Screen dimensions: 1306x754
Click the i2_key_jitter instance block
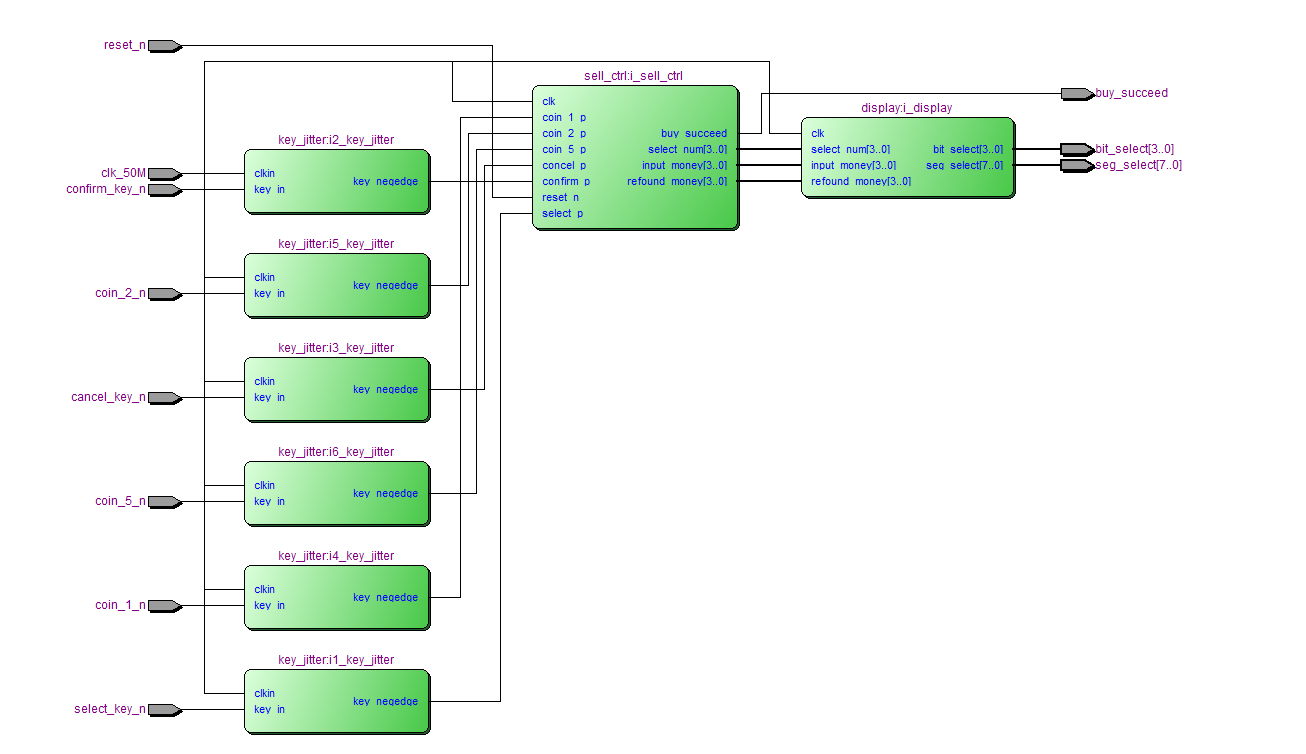[336, 198]
